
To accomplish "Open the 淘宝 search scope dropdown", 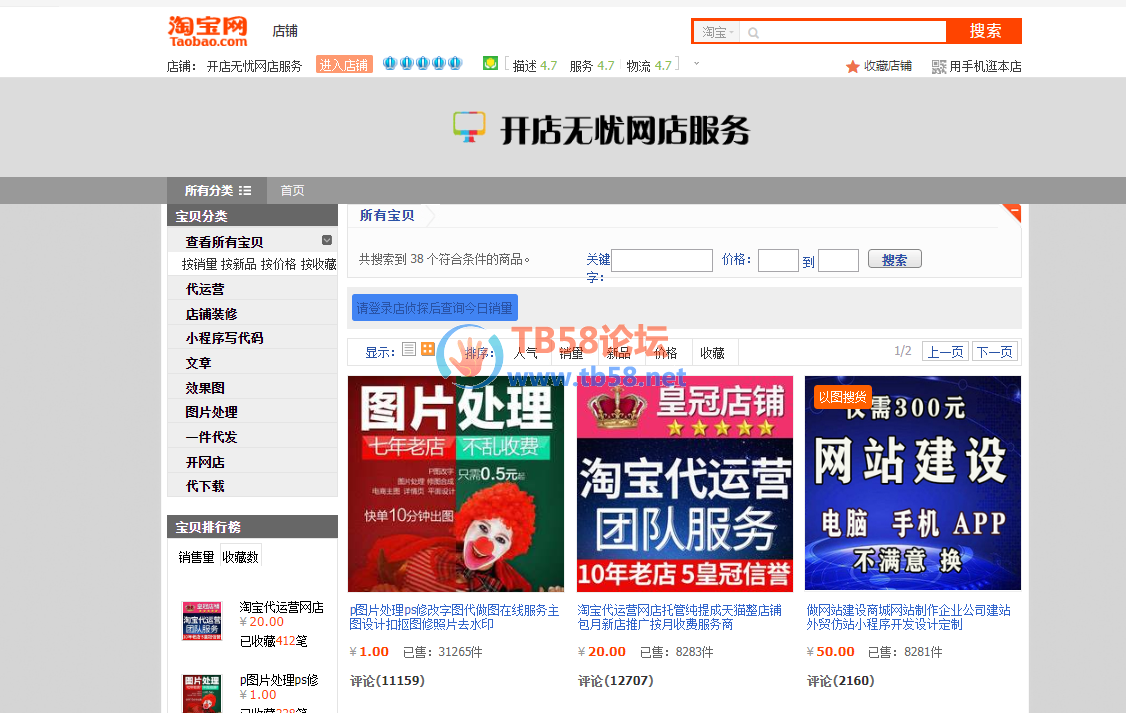I will [717, 32].
